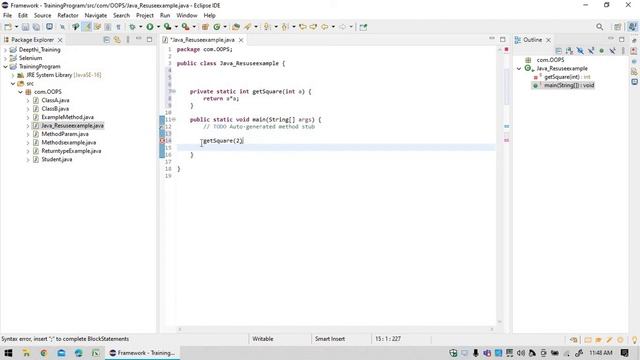640x360 pixels.
Task: Click the Framework - Training taskbar button
Action: pos(142,353)
